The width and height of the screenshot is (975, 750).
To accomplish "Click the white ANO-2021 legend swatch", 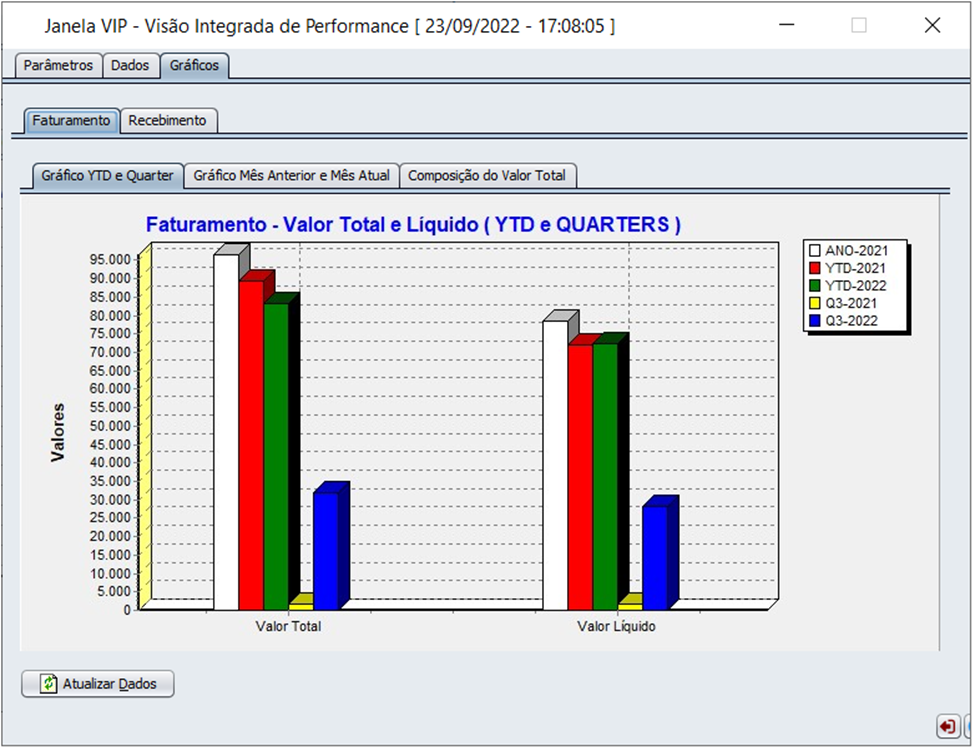I will [x=815, y=251].
